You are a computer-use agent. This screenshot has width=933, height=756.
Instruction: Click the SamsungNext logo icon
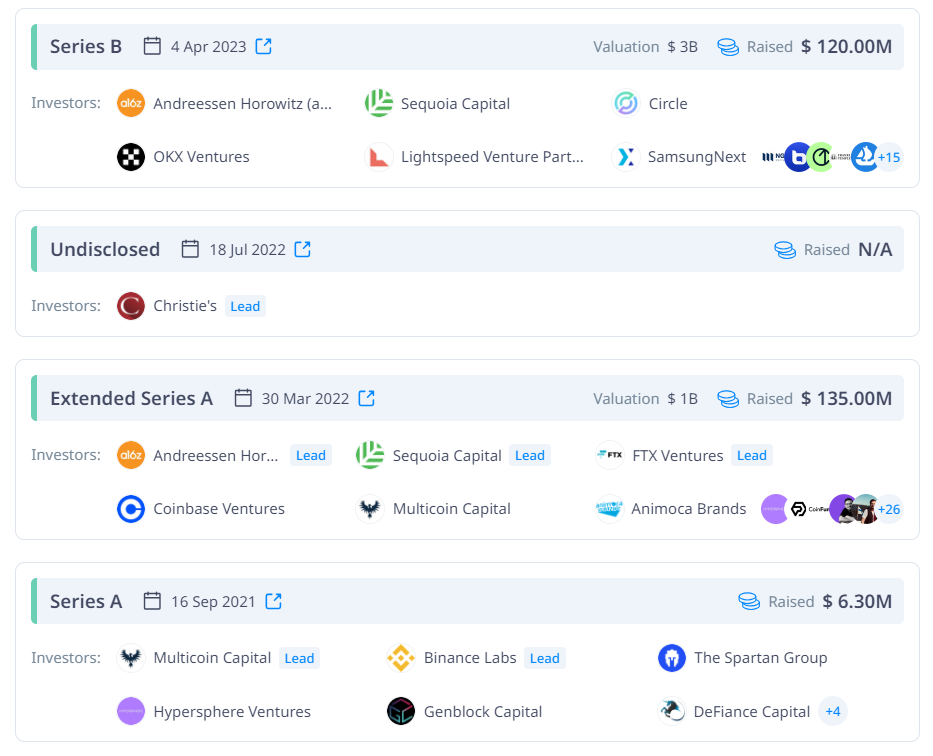[626, 157]
